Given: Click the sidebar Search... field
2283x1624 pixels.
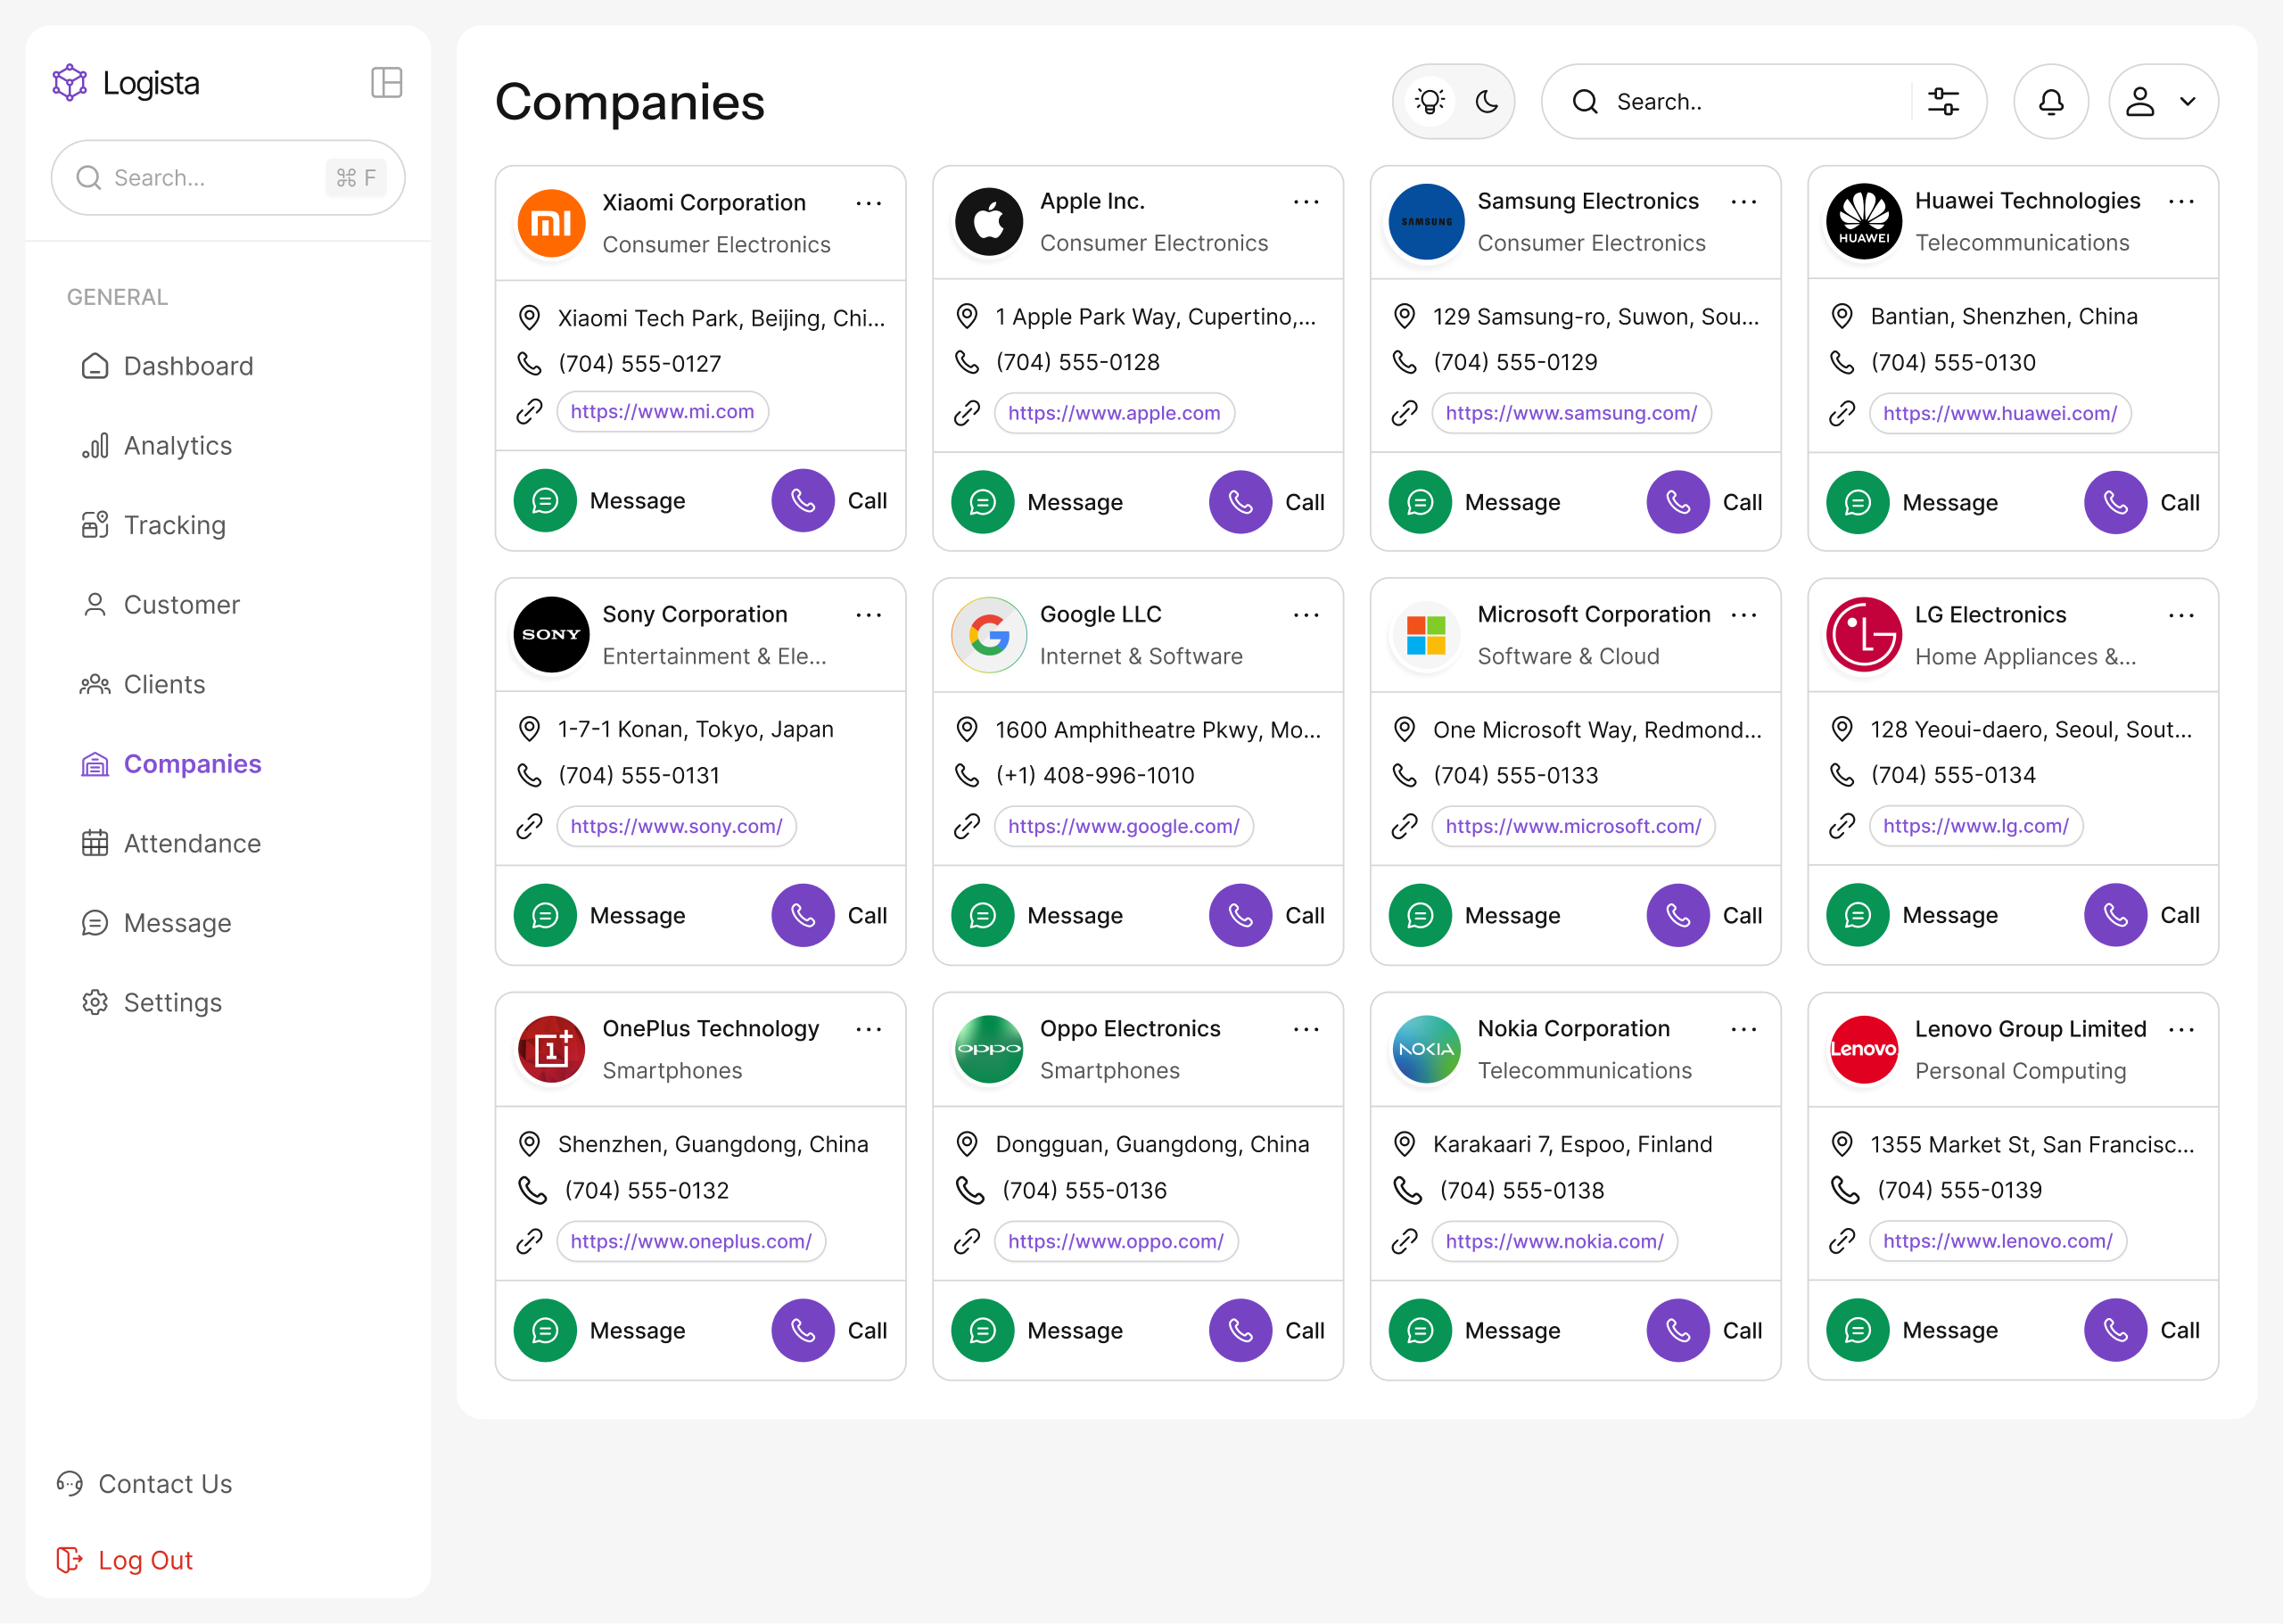Looking at the screenshot, I should tap(228, 178).
